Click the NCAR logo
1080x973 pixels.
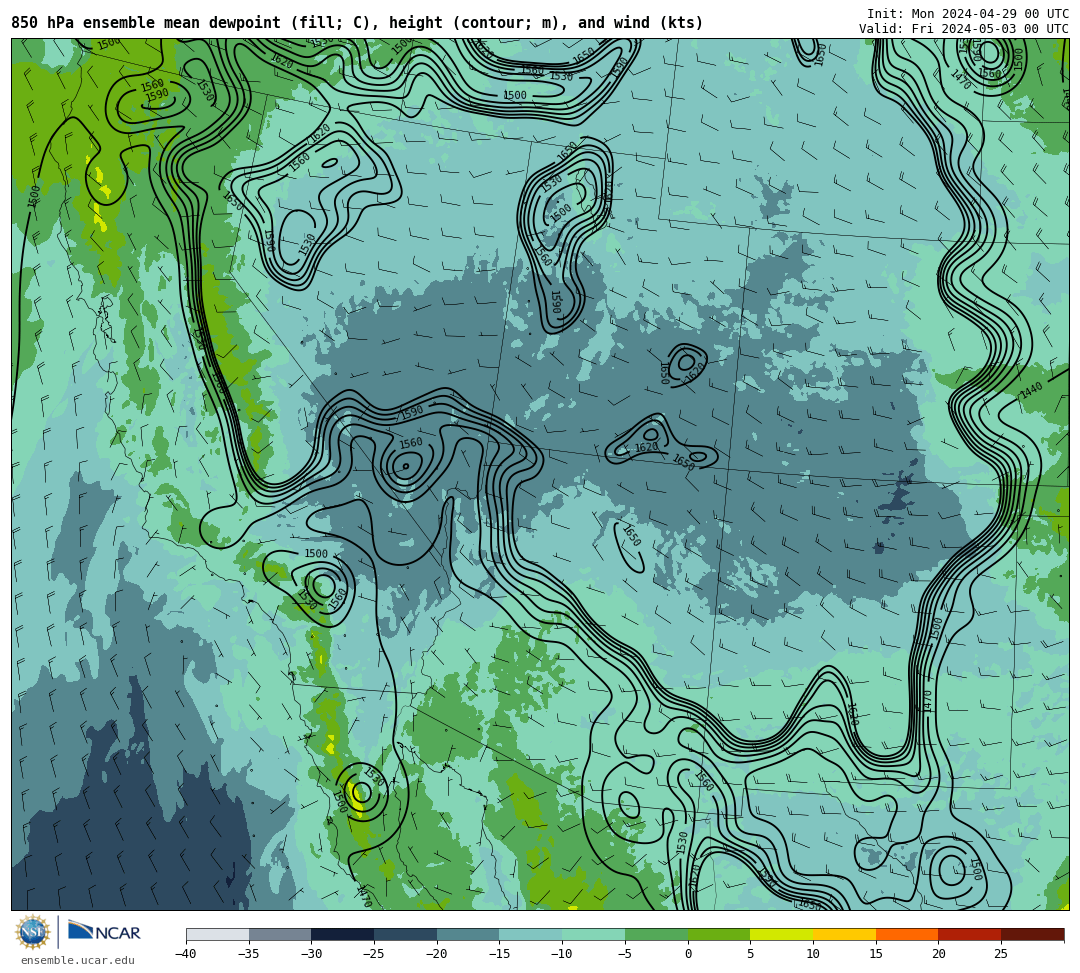(x=104, y=932)
